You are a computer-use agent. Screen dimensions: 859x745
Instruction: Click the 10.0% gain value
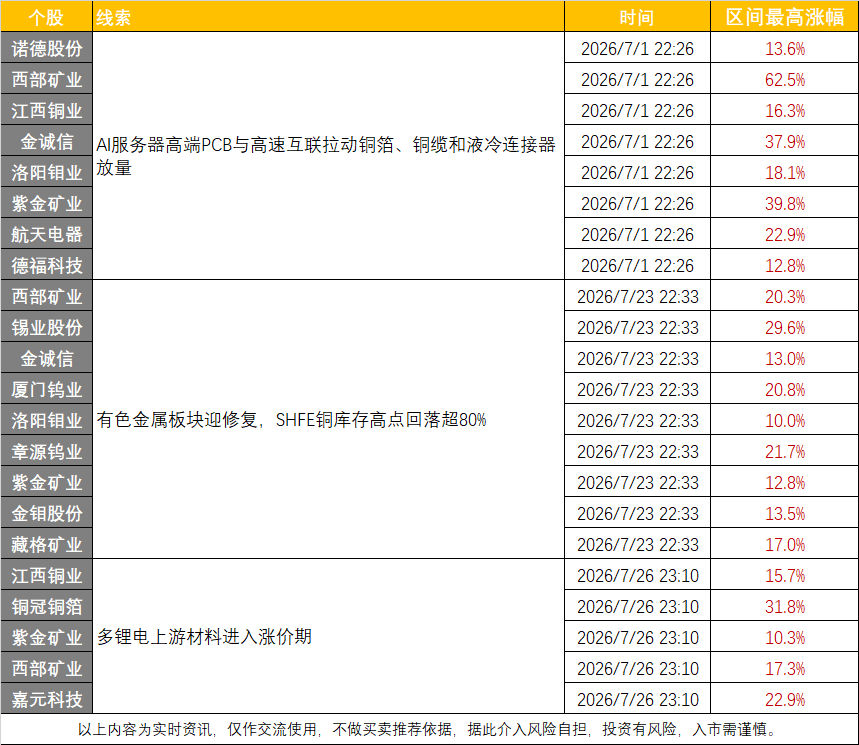(x=784, y=421)
